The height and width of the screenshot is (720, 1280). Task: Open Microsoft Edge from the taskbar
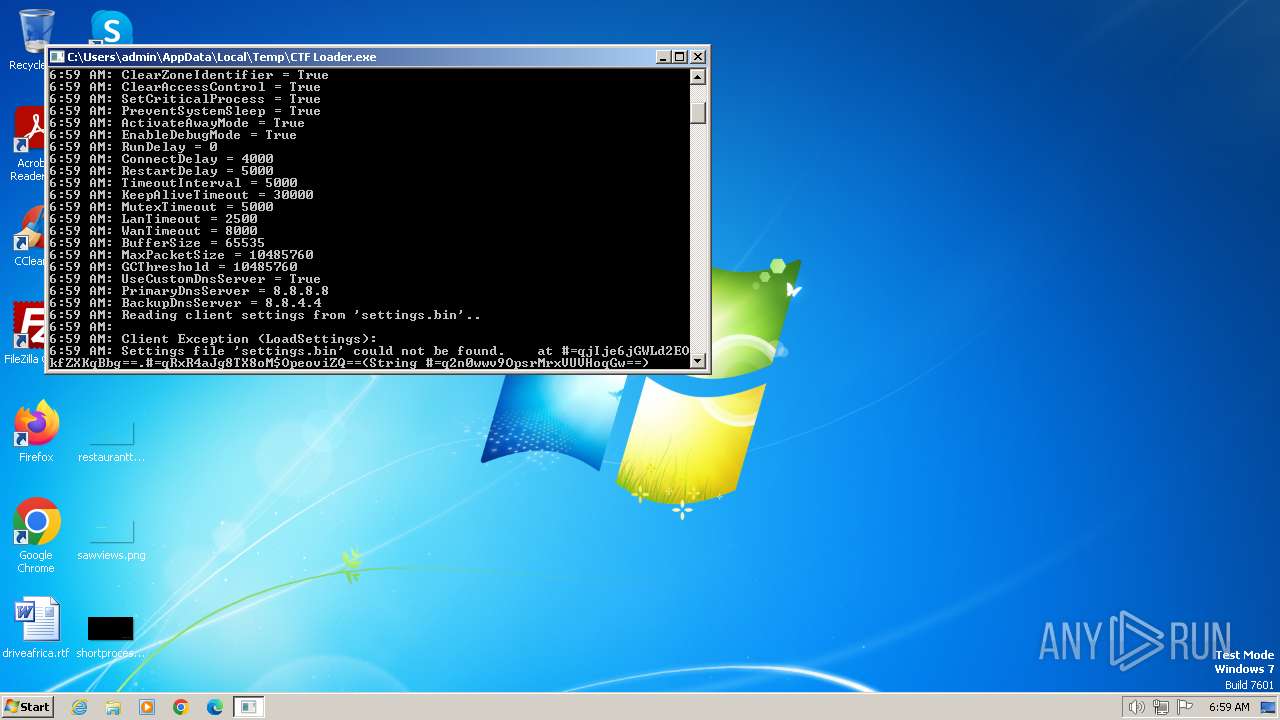point(215,707)
